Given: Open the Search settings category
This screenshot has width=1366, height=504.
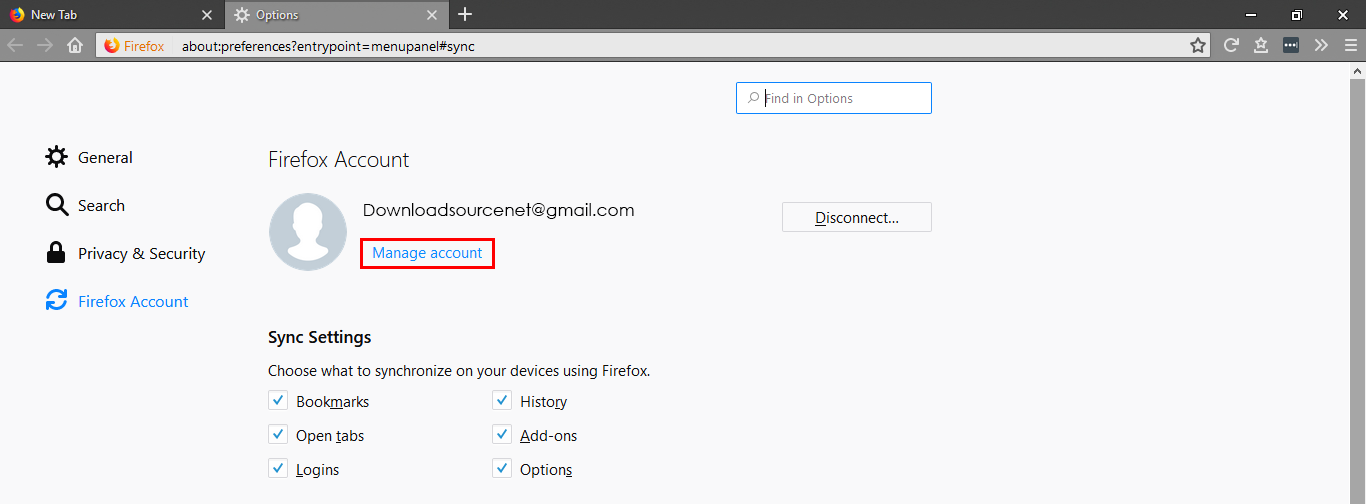Looking at the screenshot, I should (85, 206).
